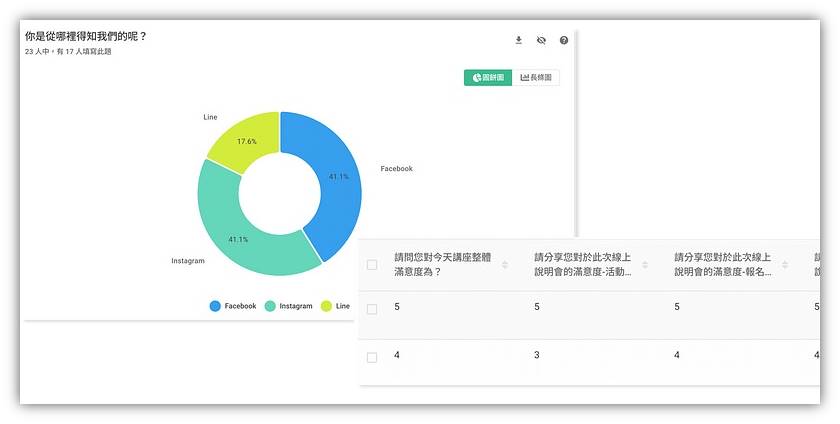Sort by 滿意度-報名 column arrows
The height and width of the screenshot is (424, 840).
[785, 265]
